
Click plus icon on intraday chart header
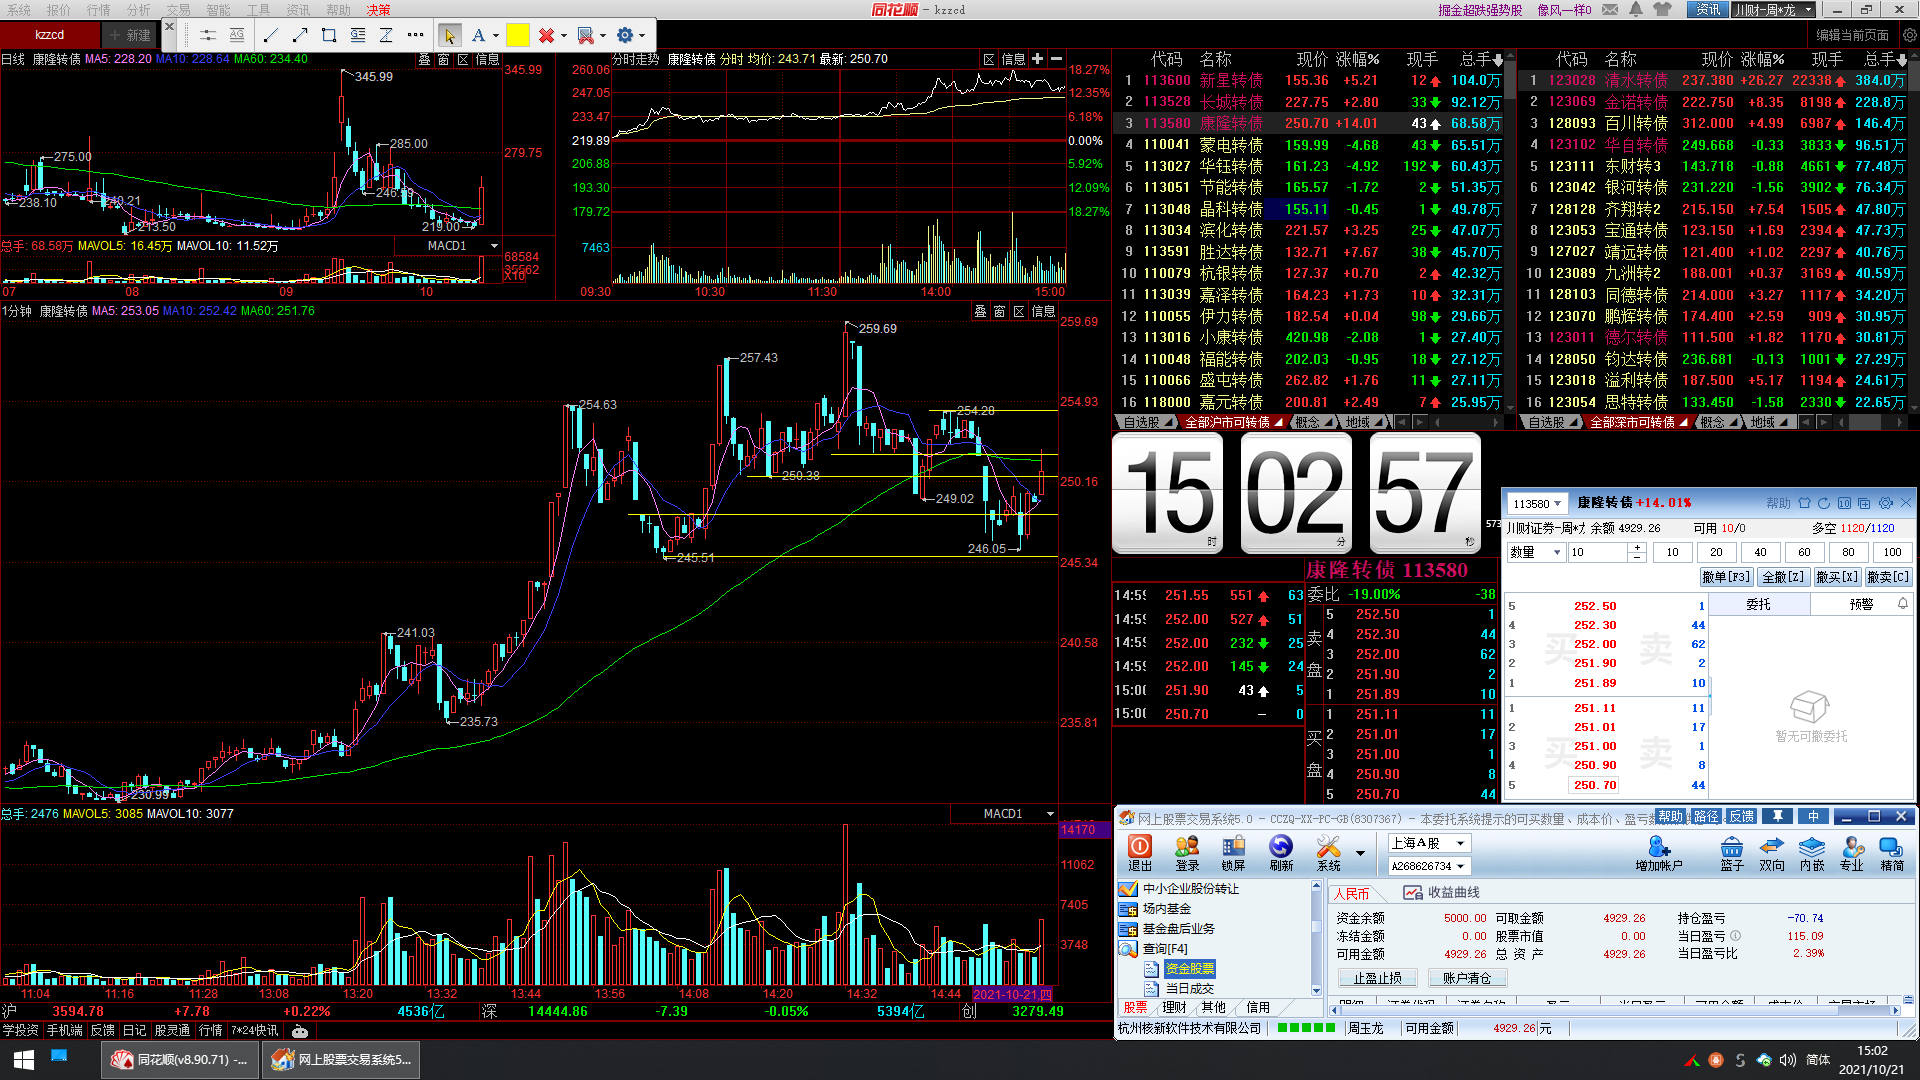click(1037, 59)
